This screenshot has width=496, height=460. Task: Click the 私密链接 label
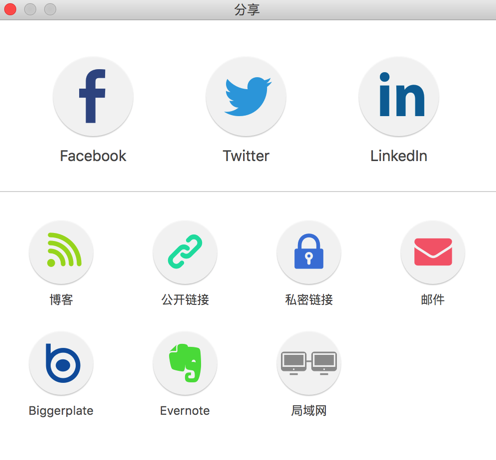(309, 300)
